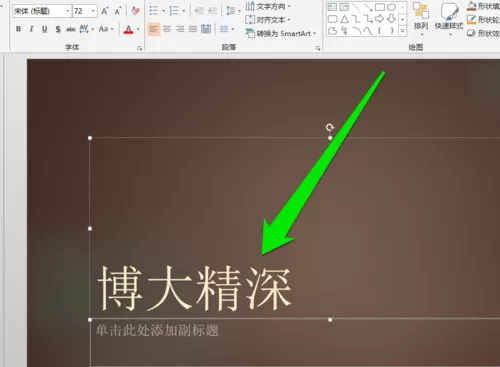Image resolution: width=500 pixels, height=367 pixels.
Task: Select the scribble shape tool
Action: coord(344,31)
